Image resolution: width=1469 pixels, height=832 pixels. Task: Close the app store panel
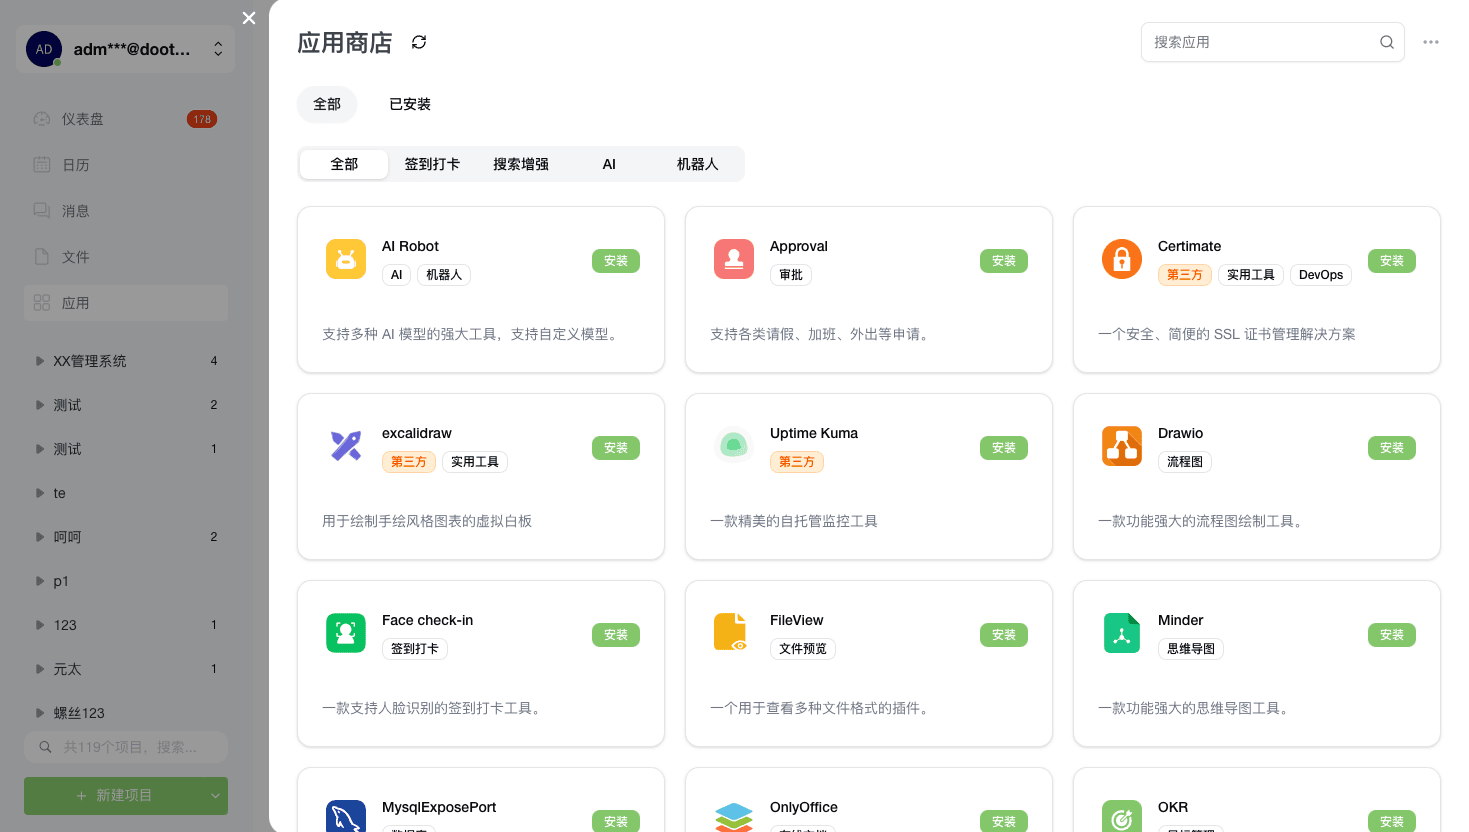coord(249,18)
